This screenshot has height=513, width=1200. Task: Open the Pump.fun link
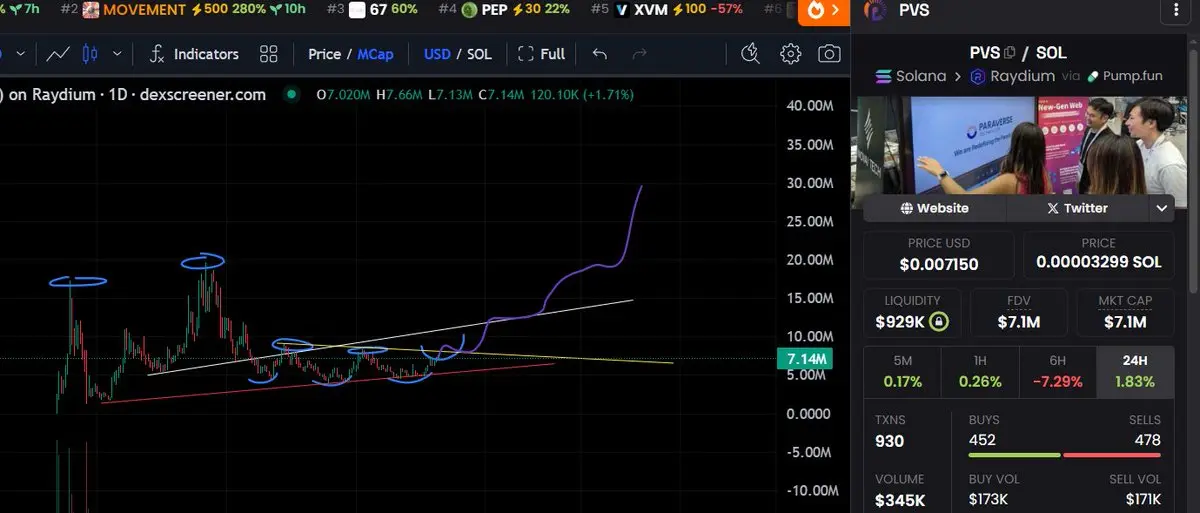(1126, 76)
